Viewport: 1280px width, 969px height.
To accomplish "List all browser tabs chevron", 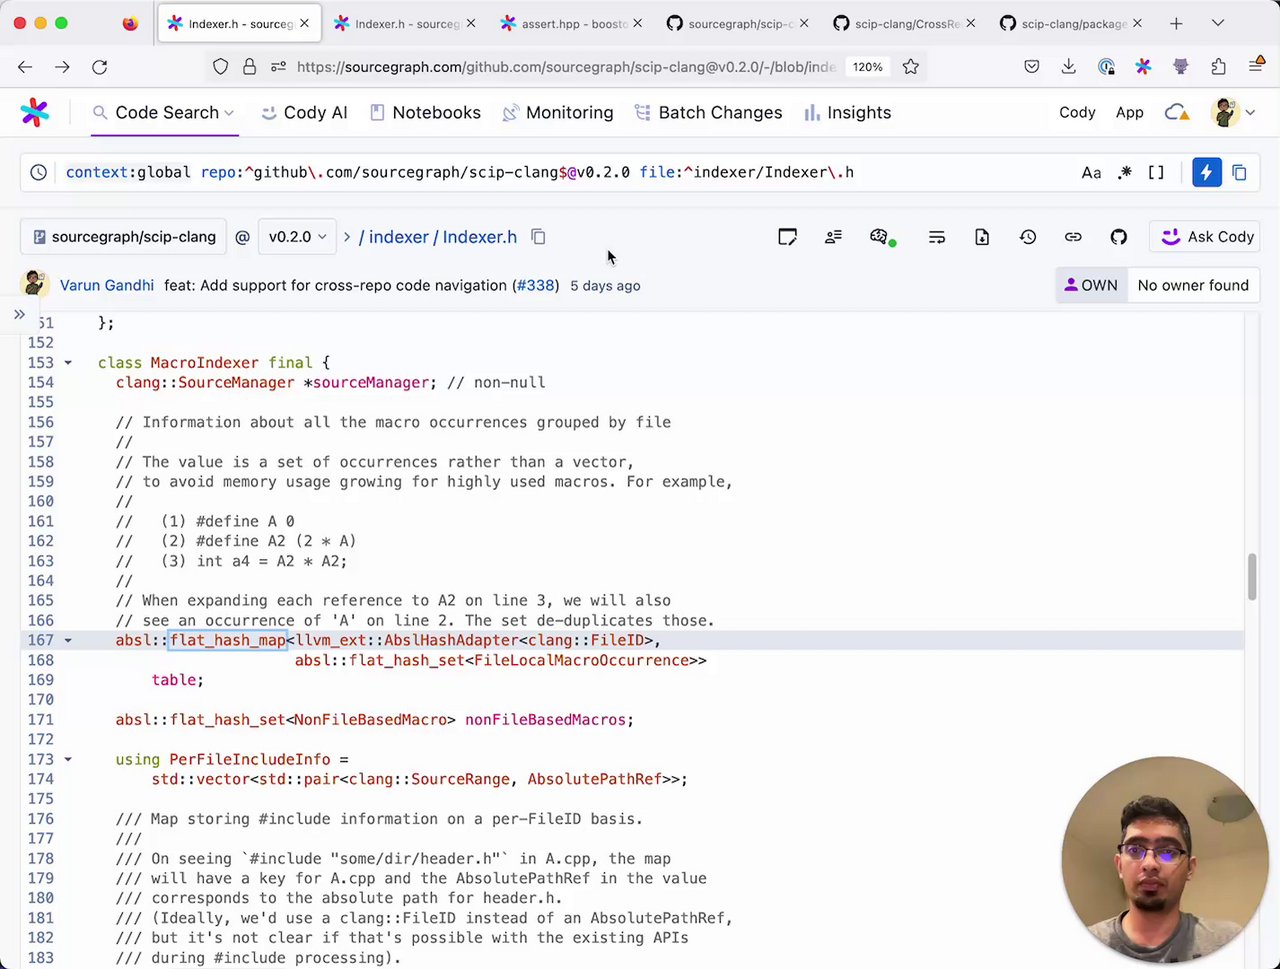I will 1217,23.
